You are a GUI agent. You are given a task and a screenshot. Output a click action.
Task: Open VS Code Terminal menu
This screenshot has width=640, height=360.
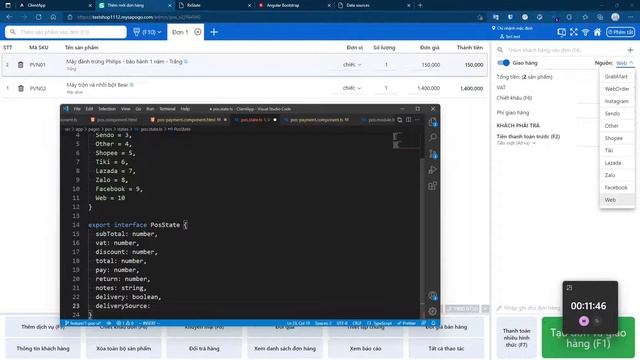pyautogui.click(x=167, y=109)
